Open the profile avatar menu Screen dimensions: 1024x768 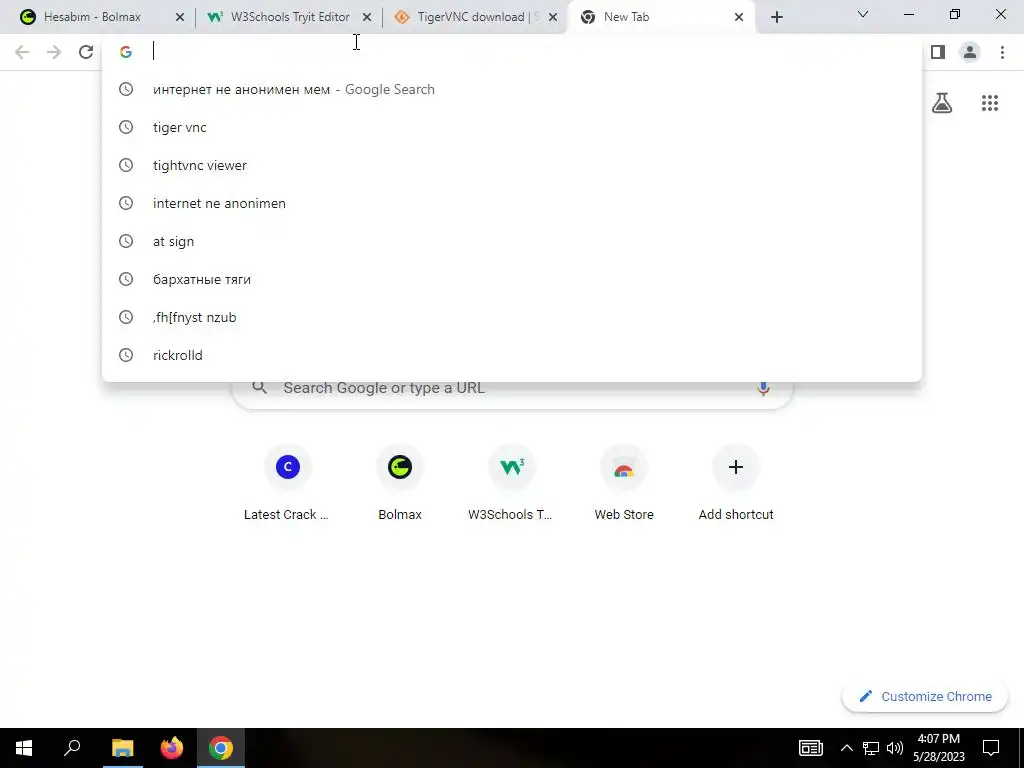(970, 52)
